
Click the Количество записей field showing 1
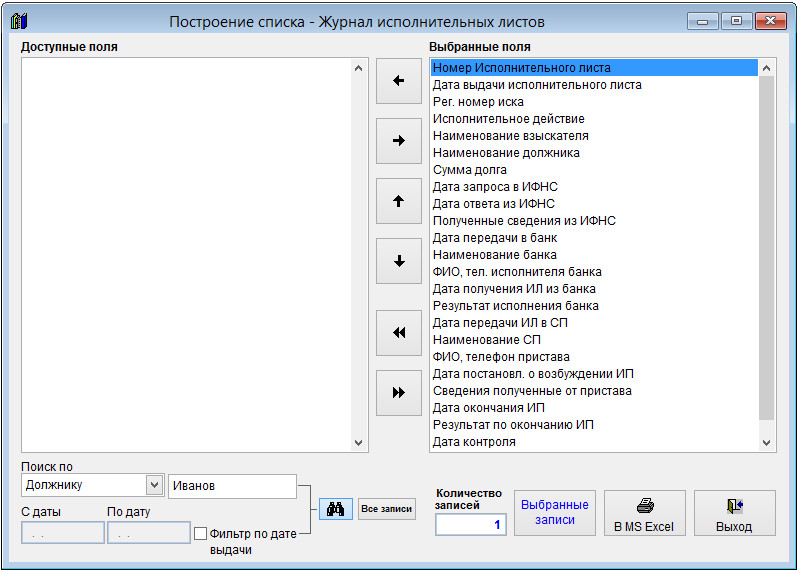pyautogui.click(x=470, y=525)
